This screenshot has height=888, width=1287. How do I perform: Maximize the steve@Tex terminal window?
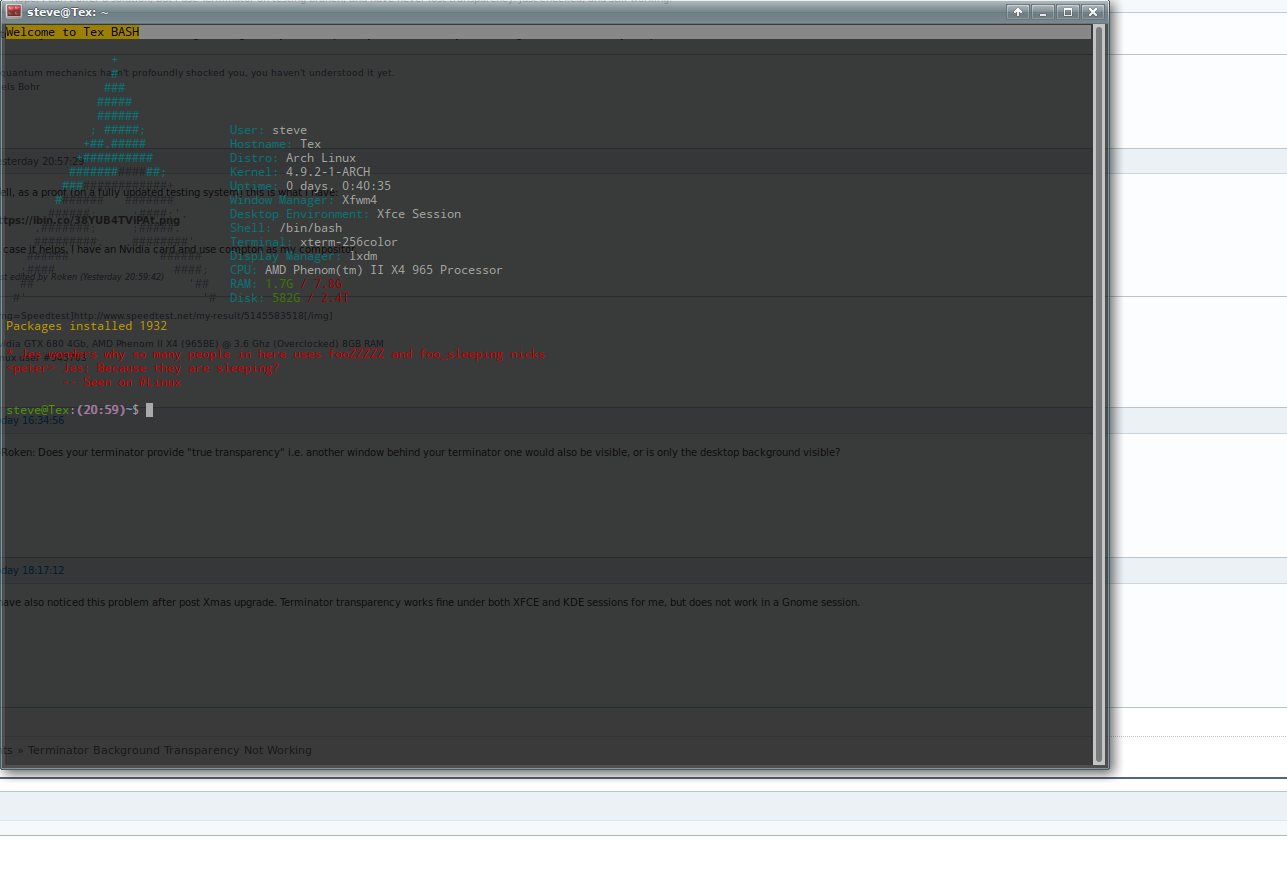tap(1068, 12)
